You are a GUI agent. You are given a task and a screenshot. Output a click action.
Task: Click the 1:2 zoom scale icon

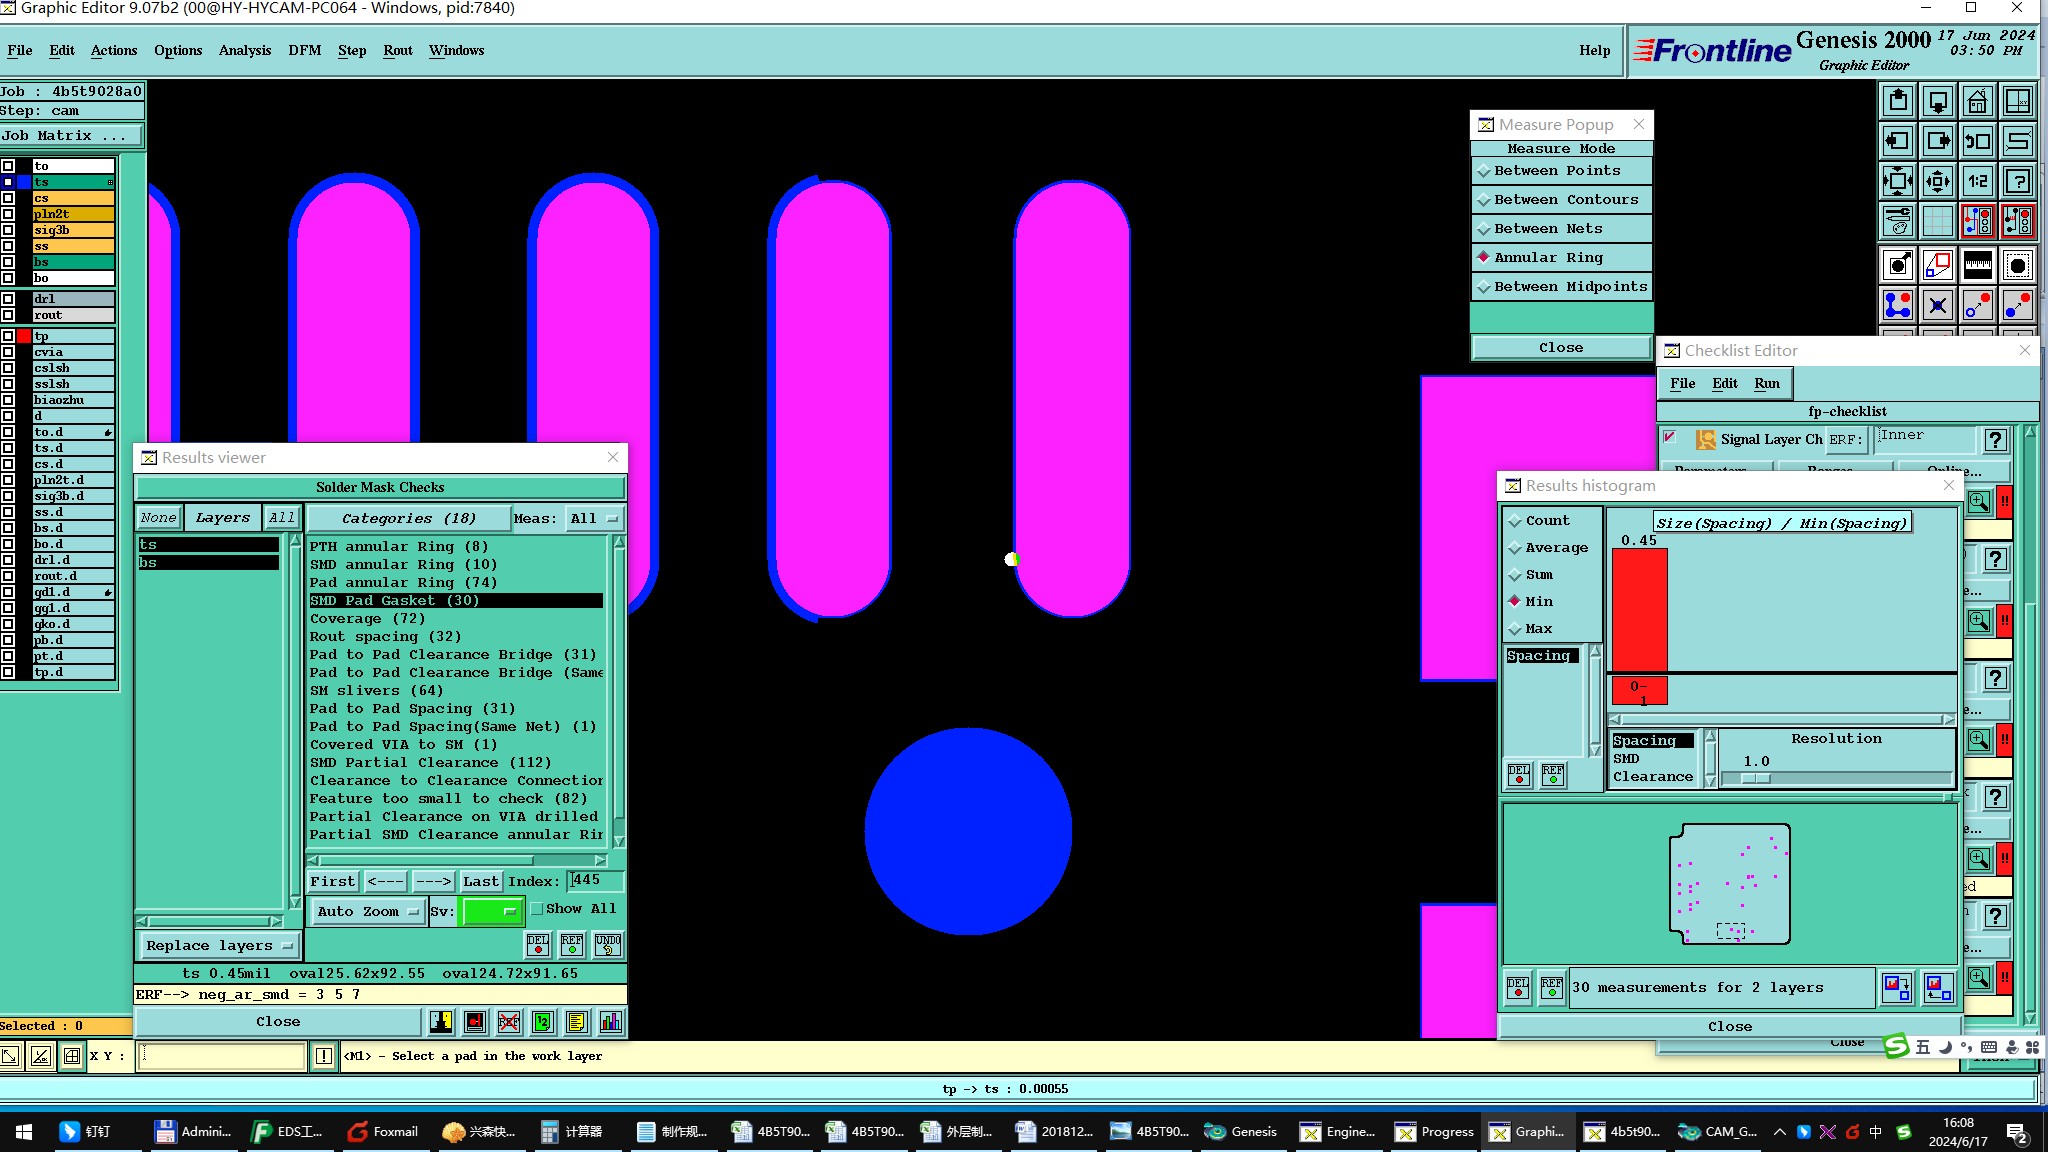(x=1977, y=181)
